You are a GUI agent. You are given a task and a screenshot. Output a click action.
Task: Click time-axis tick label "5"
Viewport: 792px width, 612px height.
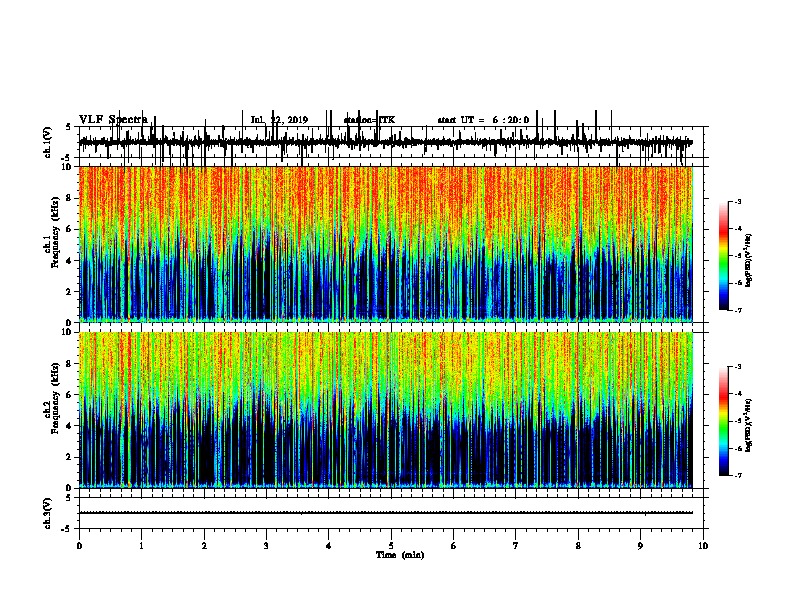(x=391, y=546)
